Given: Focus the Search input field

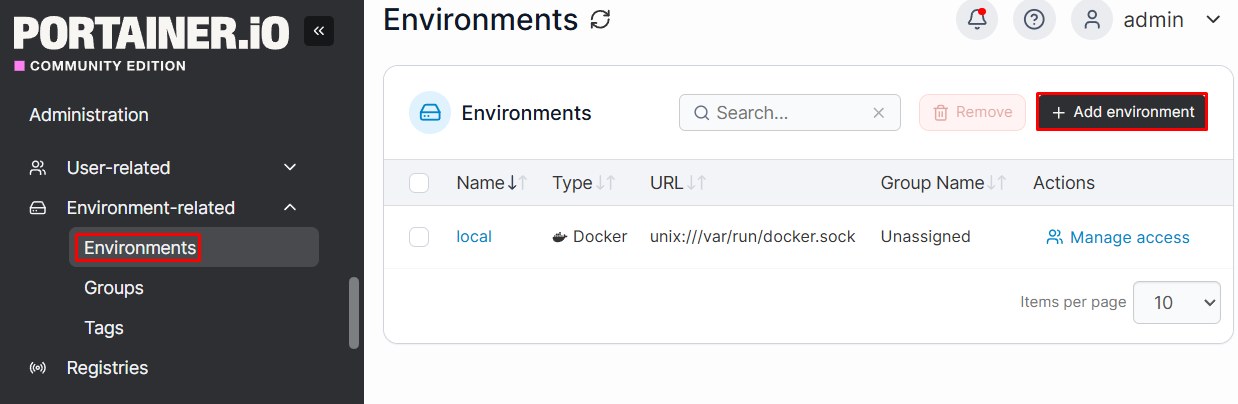Looking at the screenshot, I should click(790, 113).
